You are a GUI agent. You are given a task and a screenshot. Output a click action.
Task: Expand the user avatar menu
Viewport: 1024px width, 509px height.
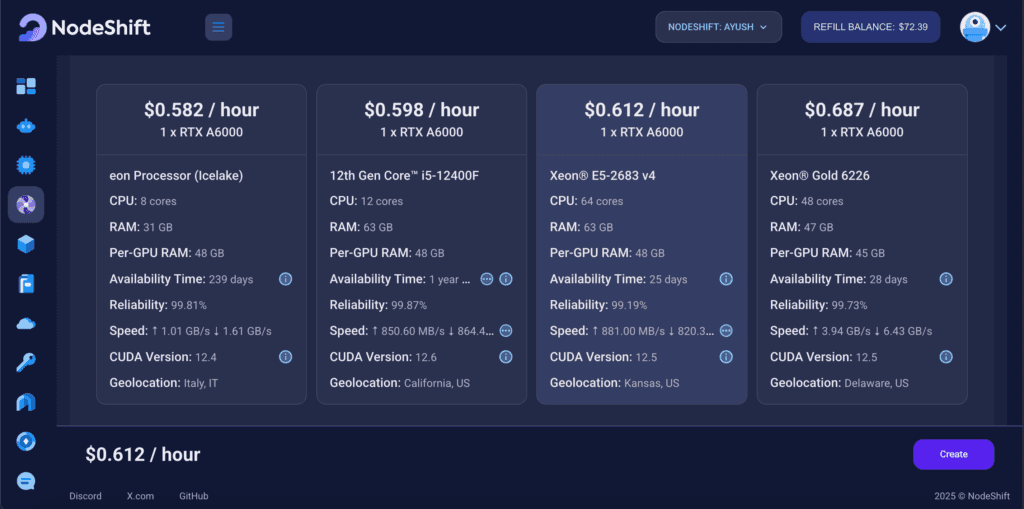(x=984, y=27)
